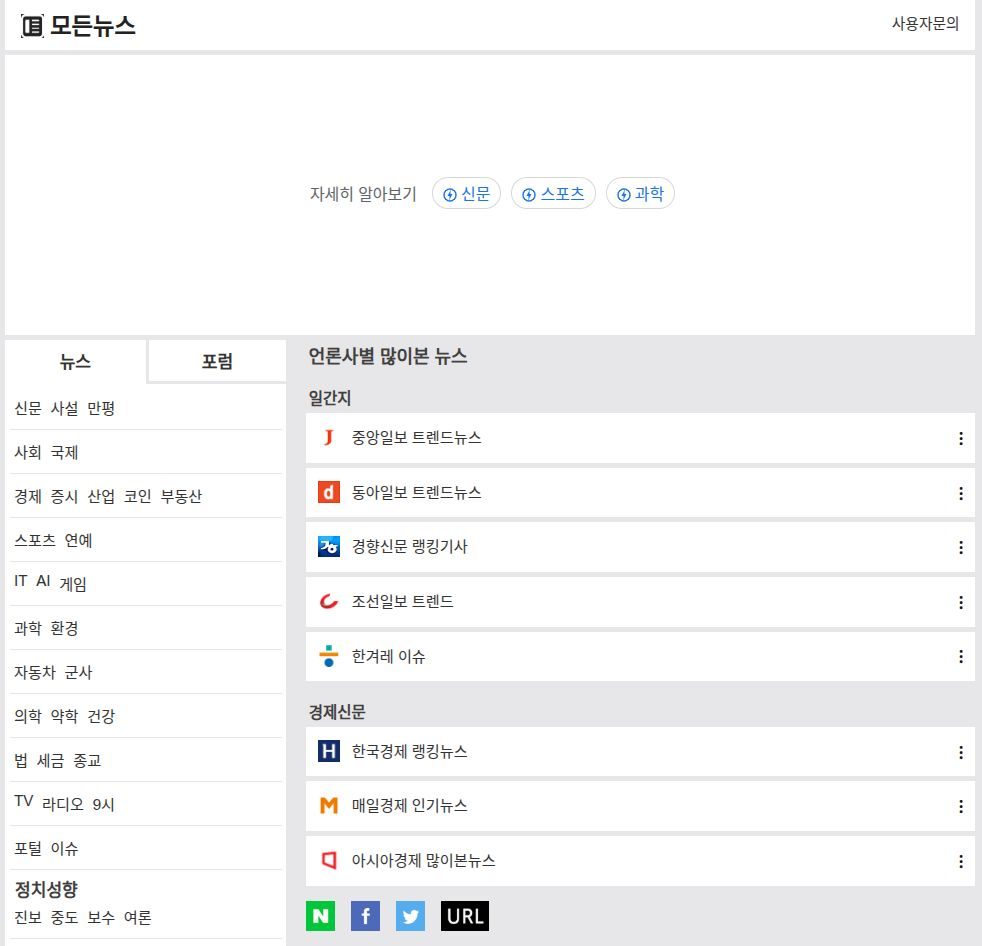Share on Twitter using the bird icon
Screen dimensions: 982x946
pos(410,915)
